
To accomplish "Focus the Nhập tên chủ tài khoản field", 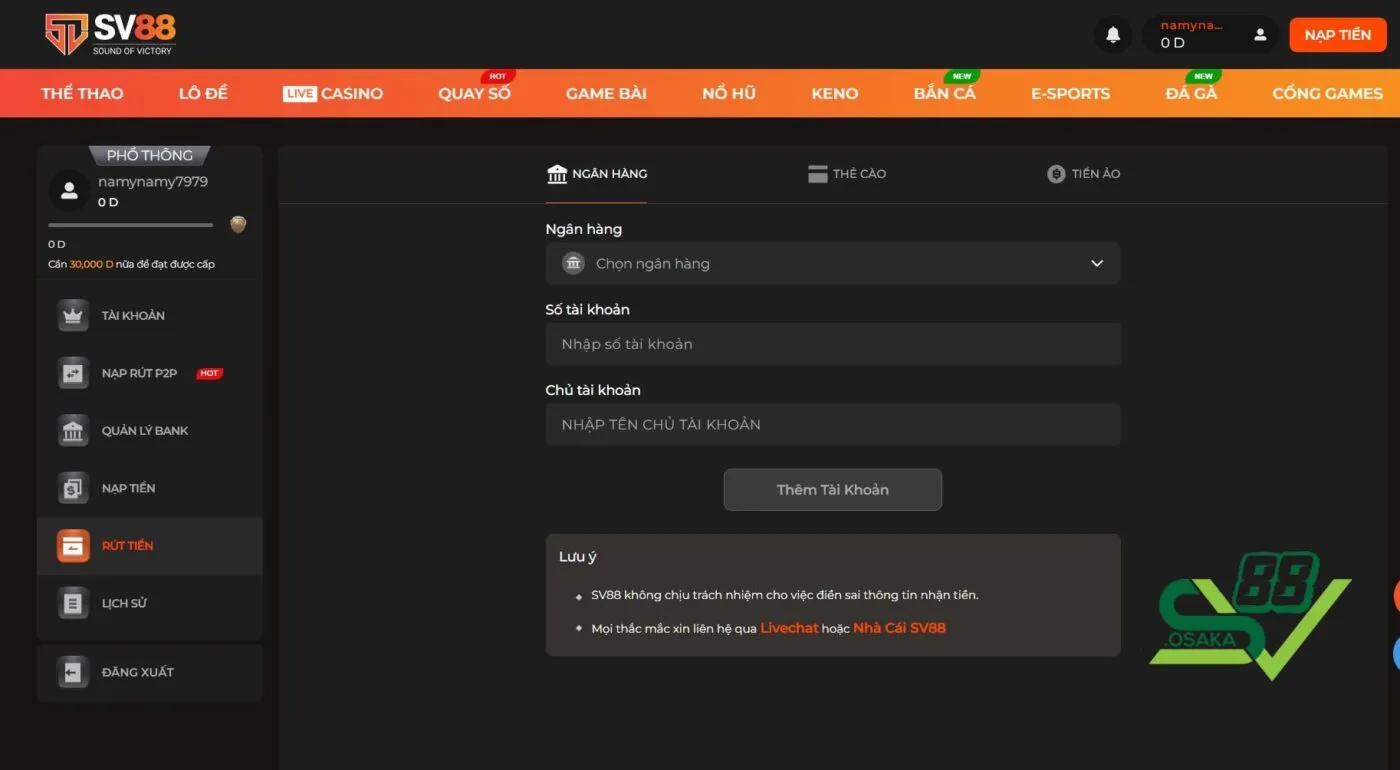I will [833, 424].
